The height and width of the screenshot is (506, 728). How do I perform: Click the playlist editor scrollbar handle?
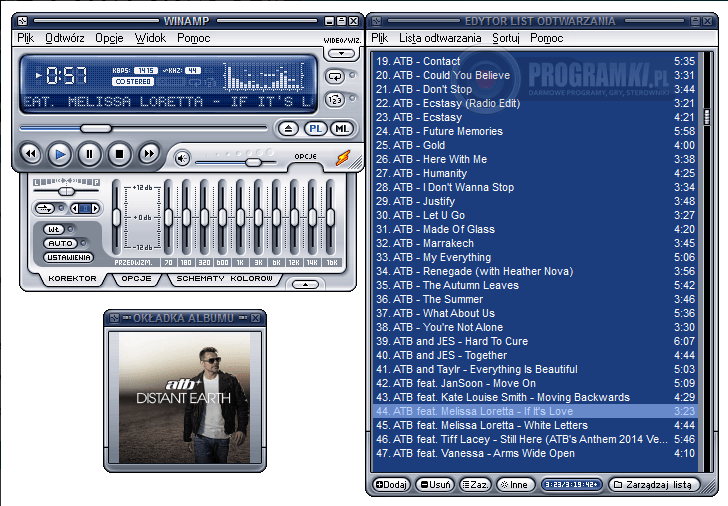click(x=707, y=117)
